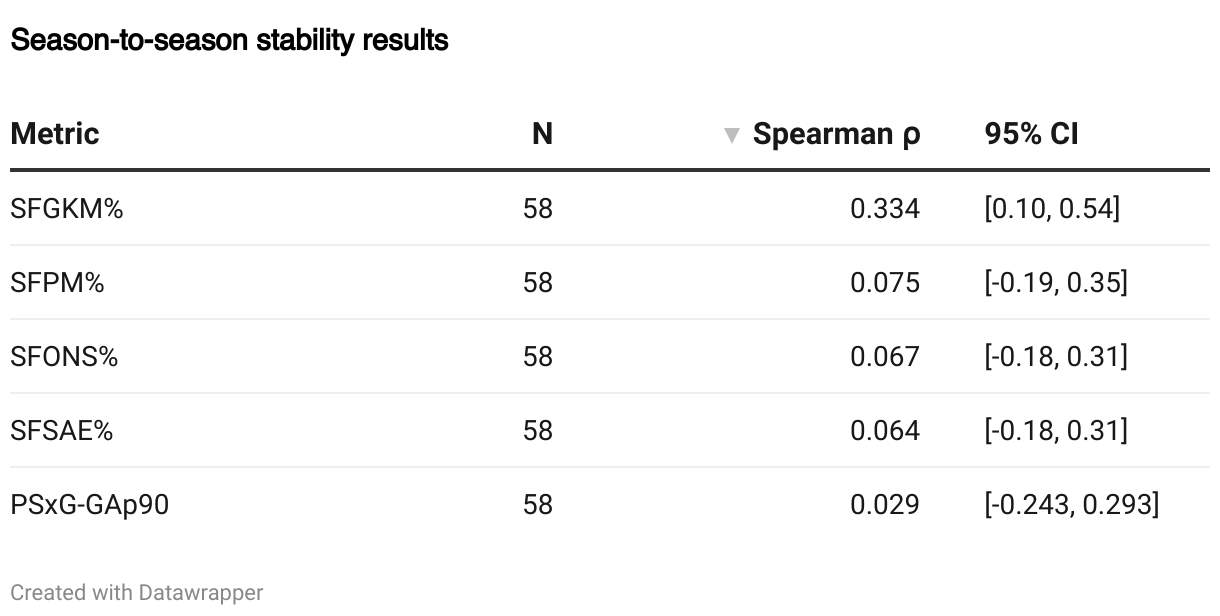Click the [-0.243, 0.293] confidence interval

tap(1072, 505)
